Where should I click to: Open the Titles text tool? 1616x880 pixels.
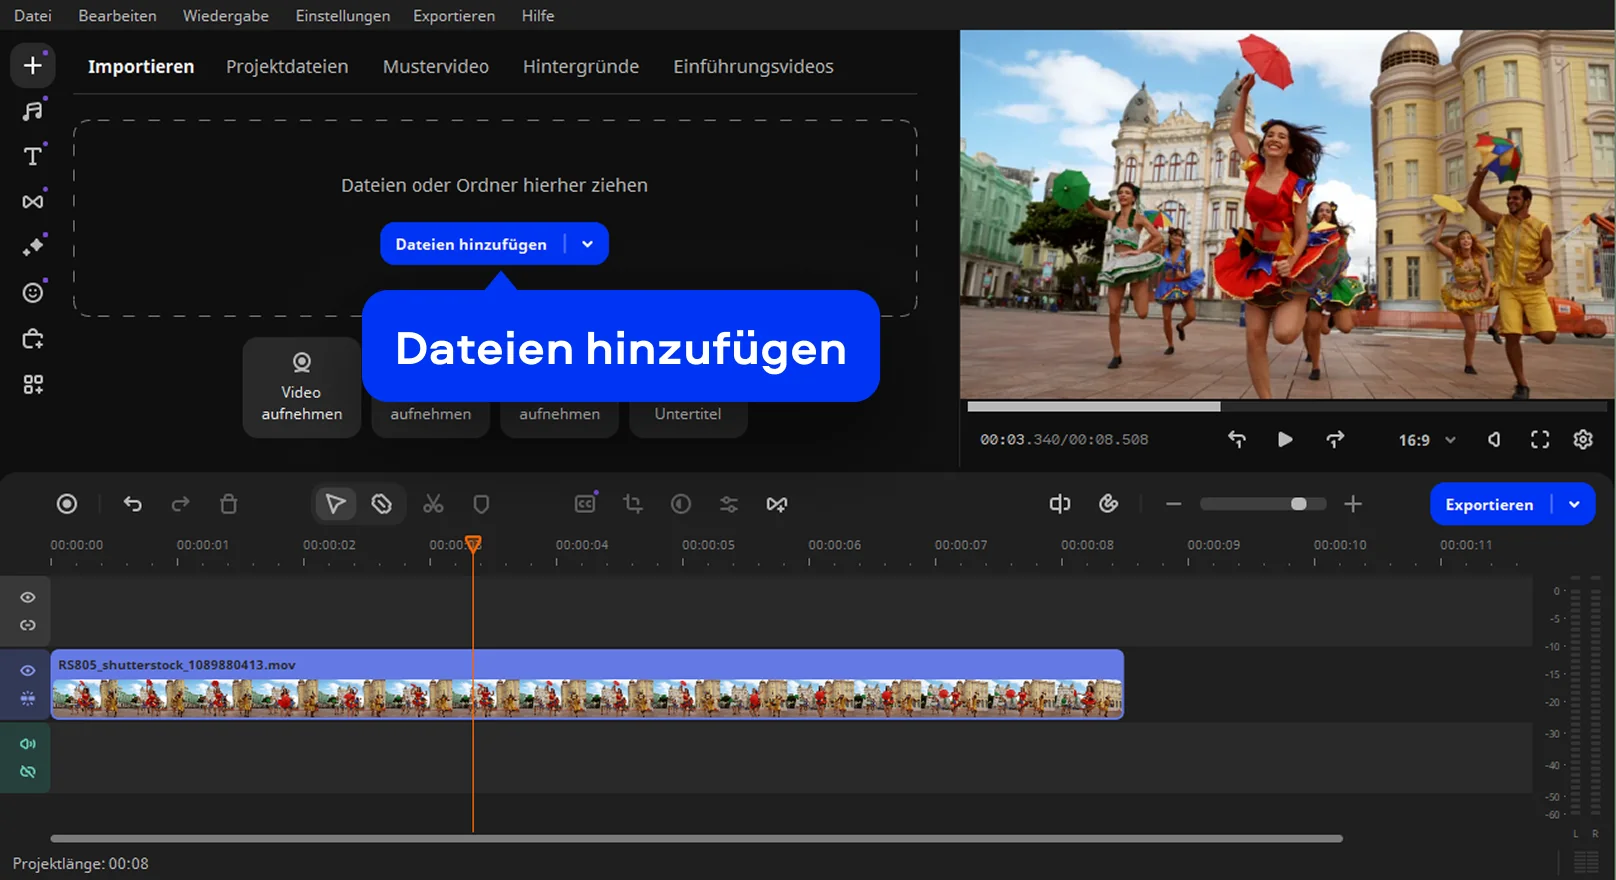click(33, 156)
